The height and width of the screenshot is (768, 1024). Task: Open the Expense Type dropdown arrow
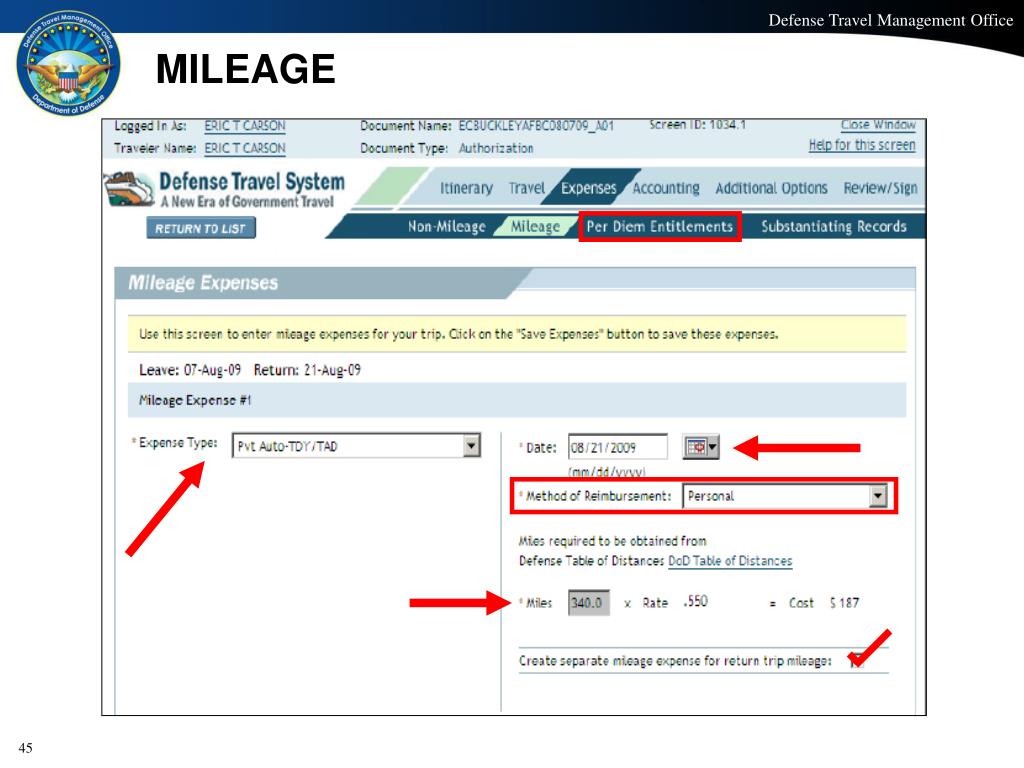pyautogui.click(x=471, y=446)
